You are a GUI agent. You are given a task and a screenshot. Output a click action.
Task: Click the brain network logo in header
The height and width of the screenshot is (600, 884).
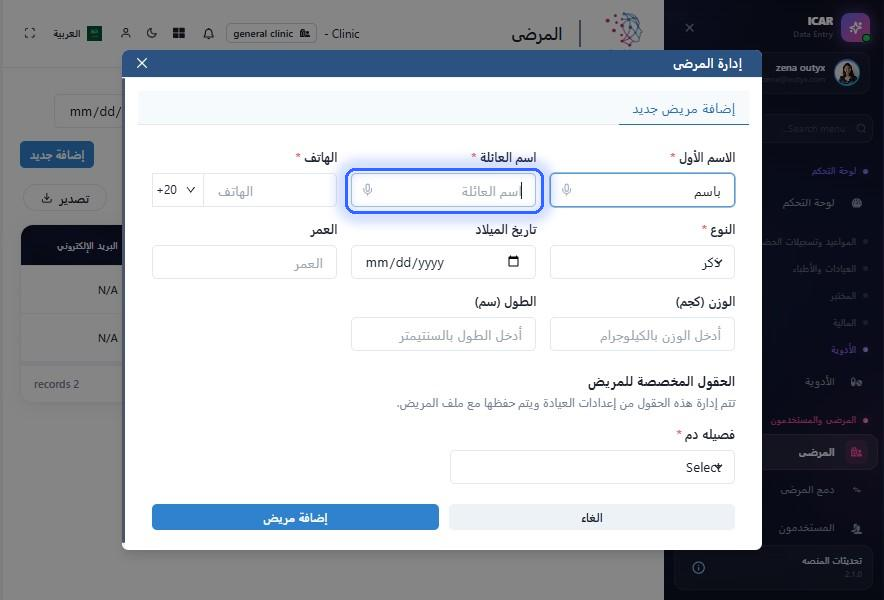click(x=624, y=28)
